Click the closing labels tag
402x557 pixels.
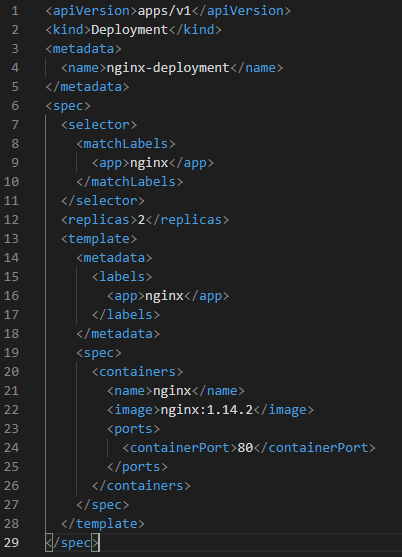coord(126,315)
